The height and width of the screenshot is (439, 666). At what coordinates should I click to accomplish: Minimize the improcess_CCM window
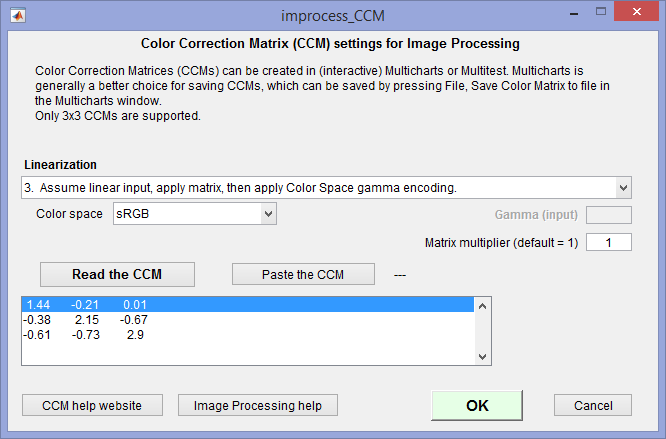pyautogui.click(x=574, y=13)
